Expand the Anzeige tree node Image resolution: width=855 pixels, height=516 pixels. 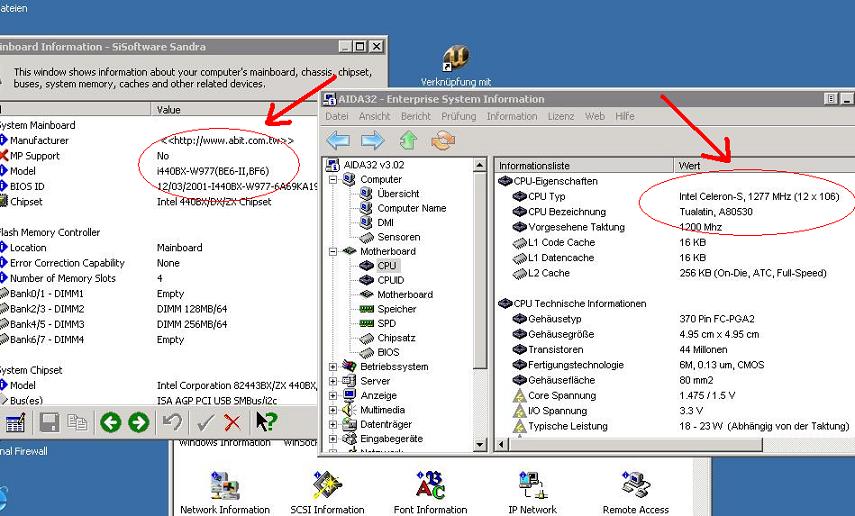[x=333, y=395]
